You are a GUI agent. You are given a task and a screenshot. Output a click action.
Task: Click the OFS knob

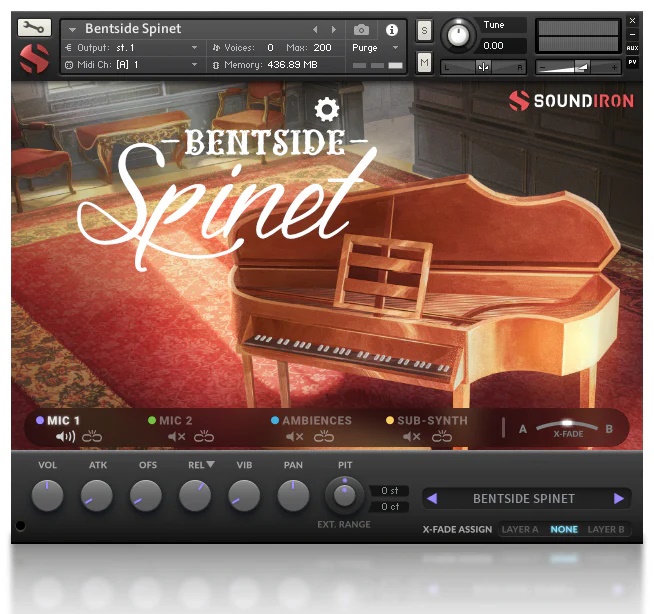(x=146, y=496)
